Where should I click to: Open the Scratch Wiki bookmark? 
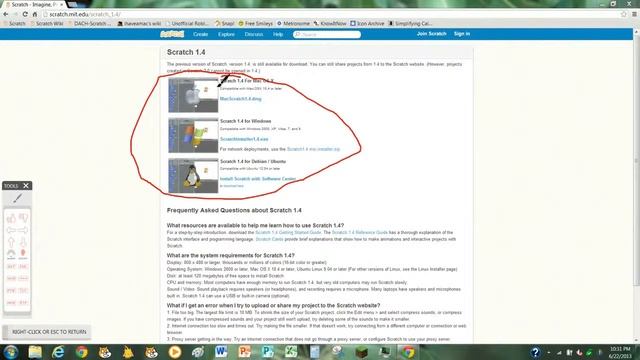(x=47, y=24)
